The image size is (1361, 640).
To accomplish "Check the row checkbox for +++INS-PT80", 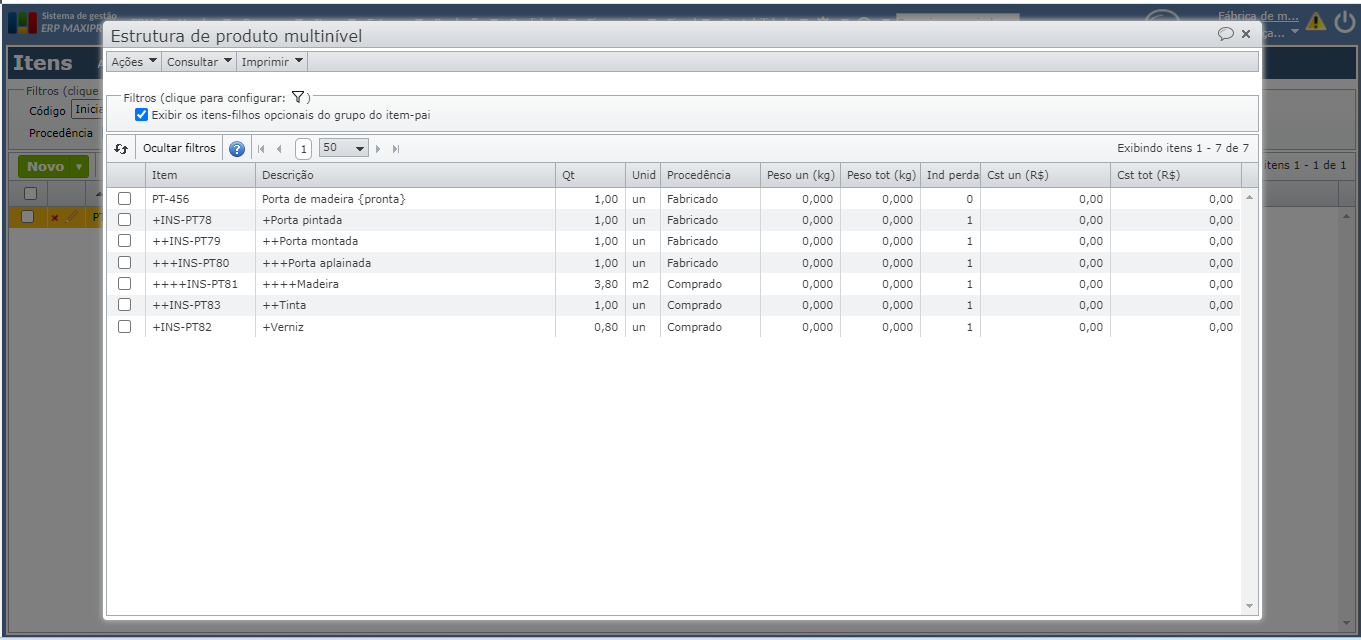I will click(125, 263).
